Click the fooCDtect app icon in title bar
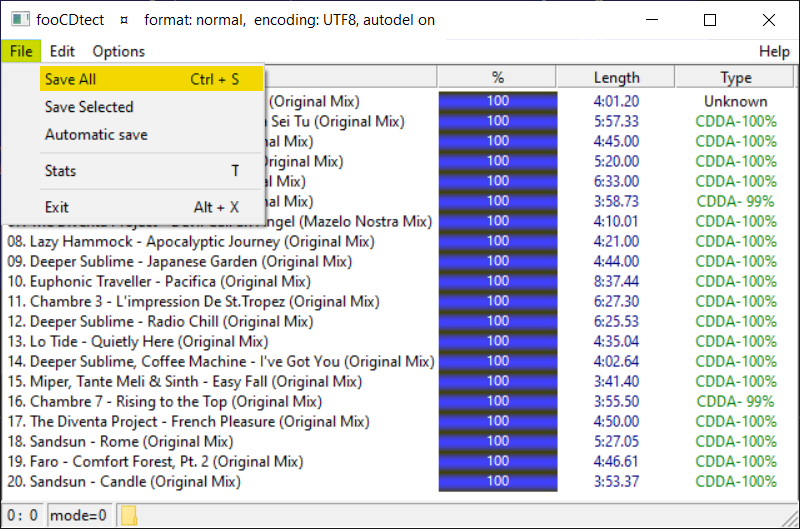The height and width of the screenshot is (529, 800). click(20, 20)
